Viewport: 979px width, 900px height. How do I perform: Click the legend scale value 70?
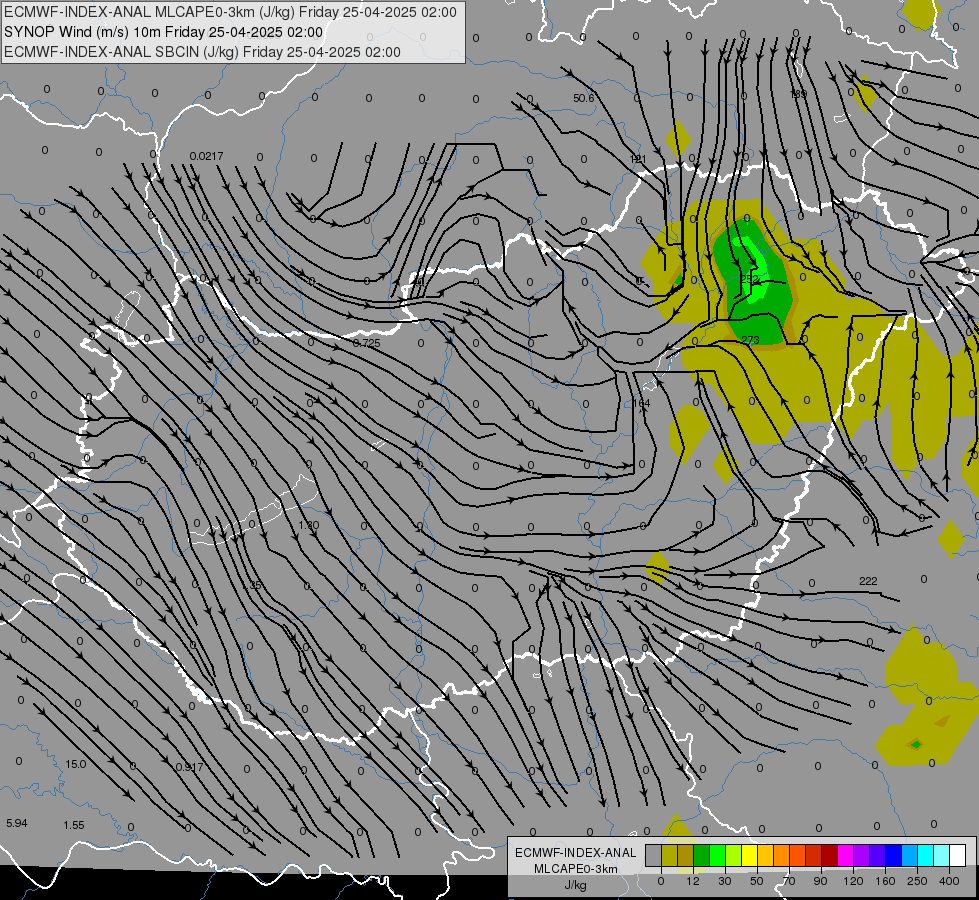coord(789,881)
